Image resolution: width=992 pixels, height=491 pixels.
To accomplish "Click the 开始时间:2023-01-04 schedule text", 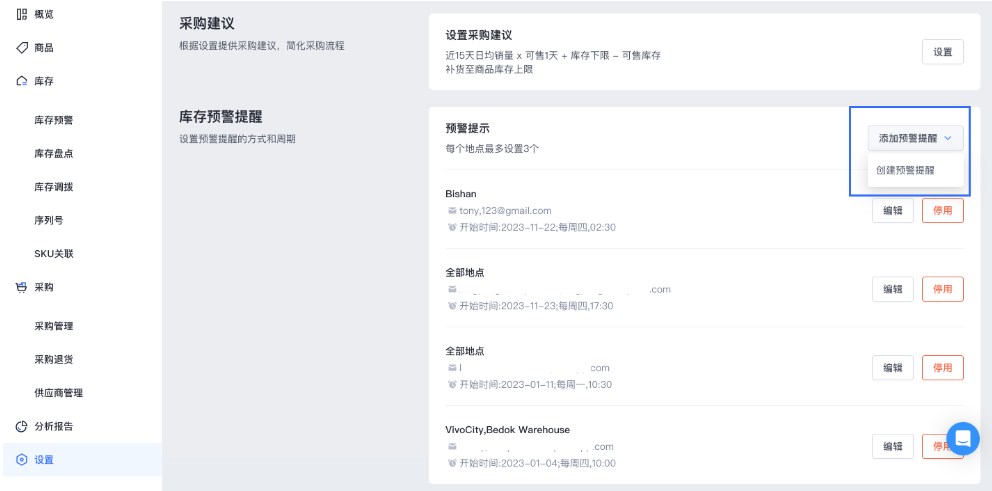I will tap(537, 463).
